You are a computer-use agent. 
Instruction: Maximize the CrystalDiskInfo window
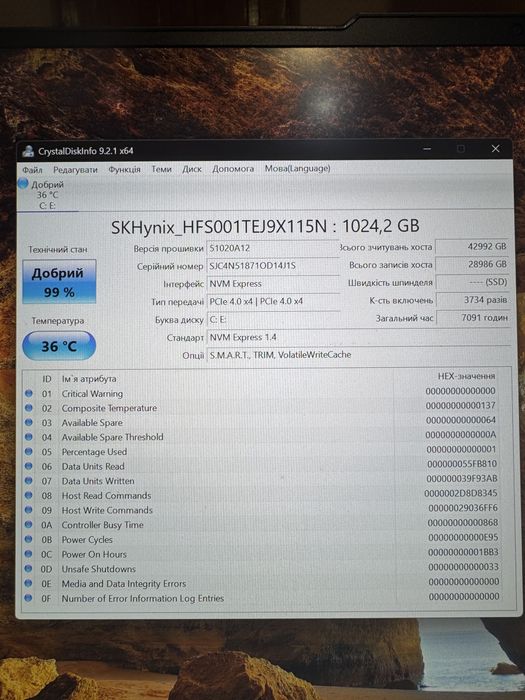click(x=461, y=149)
